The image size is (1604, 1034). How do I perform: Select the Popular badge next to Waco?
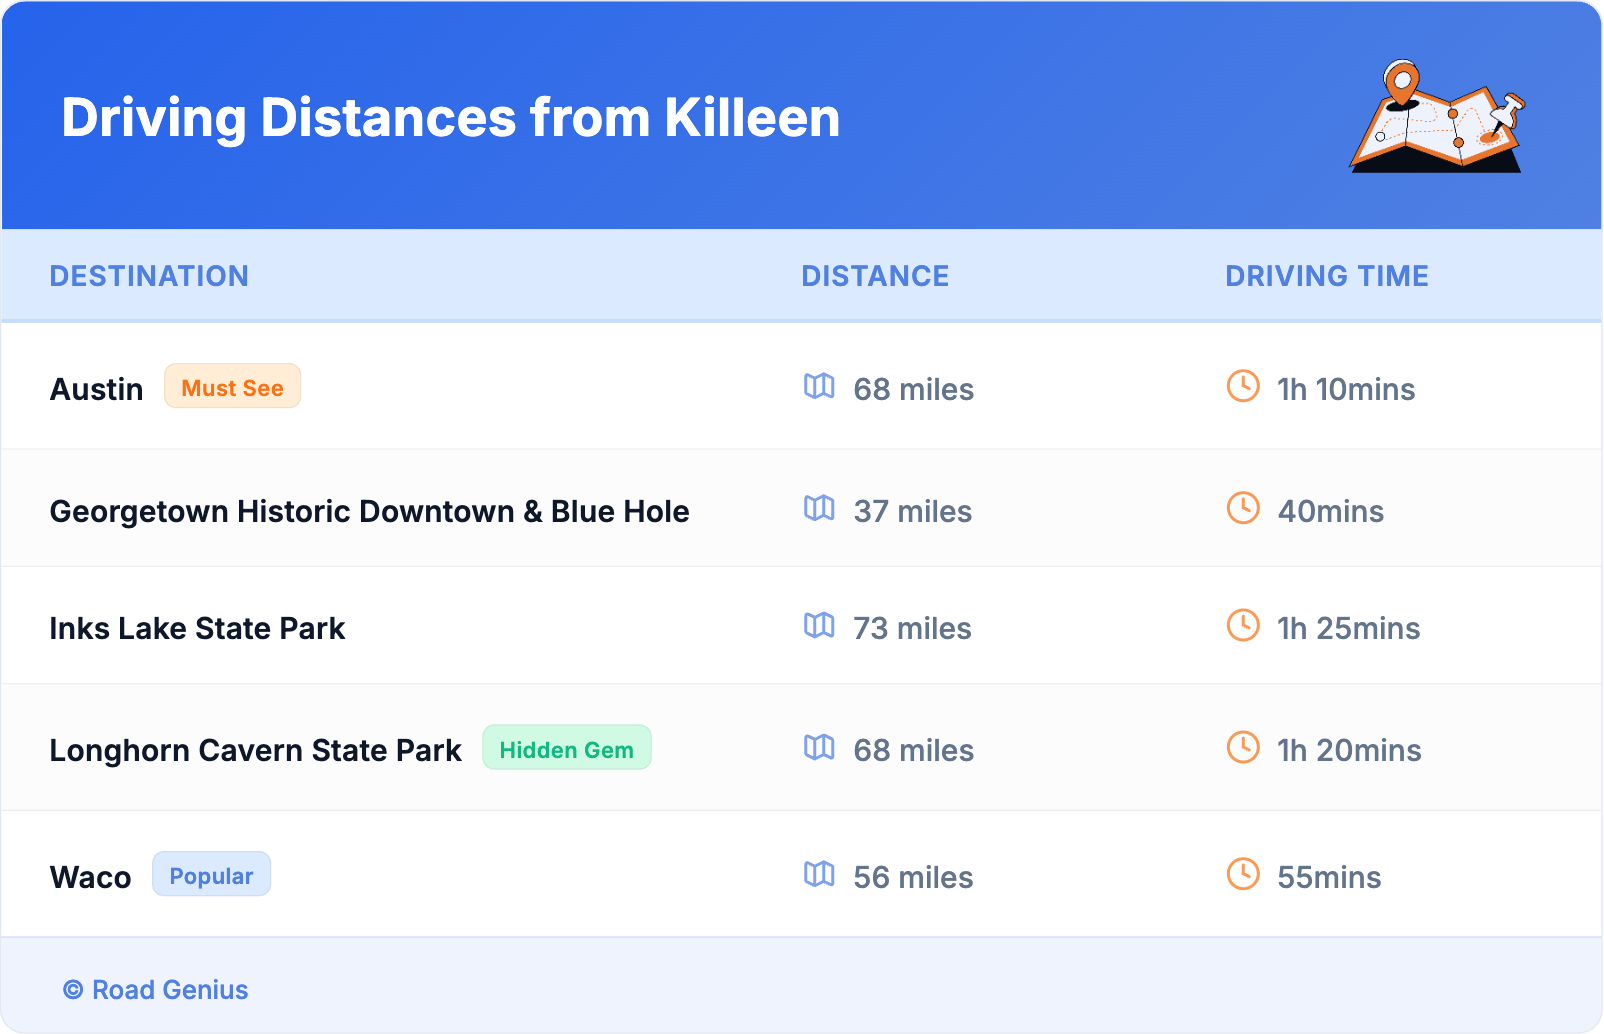[211, 875]
